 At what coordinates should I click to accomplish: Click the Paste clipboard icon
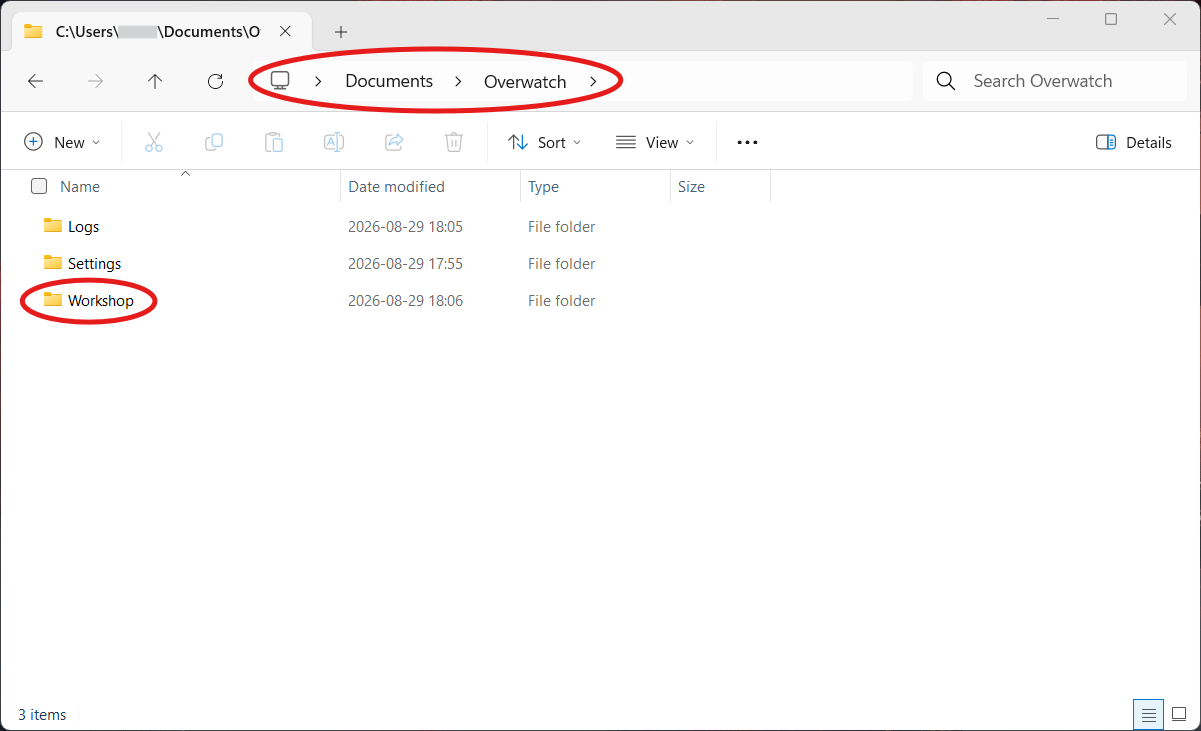click(x=274, y=142)
